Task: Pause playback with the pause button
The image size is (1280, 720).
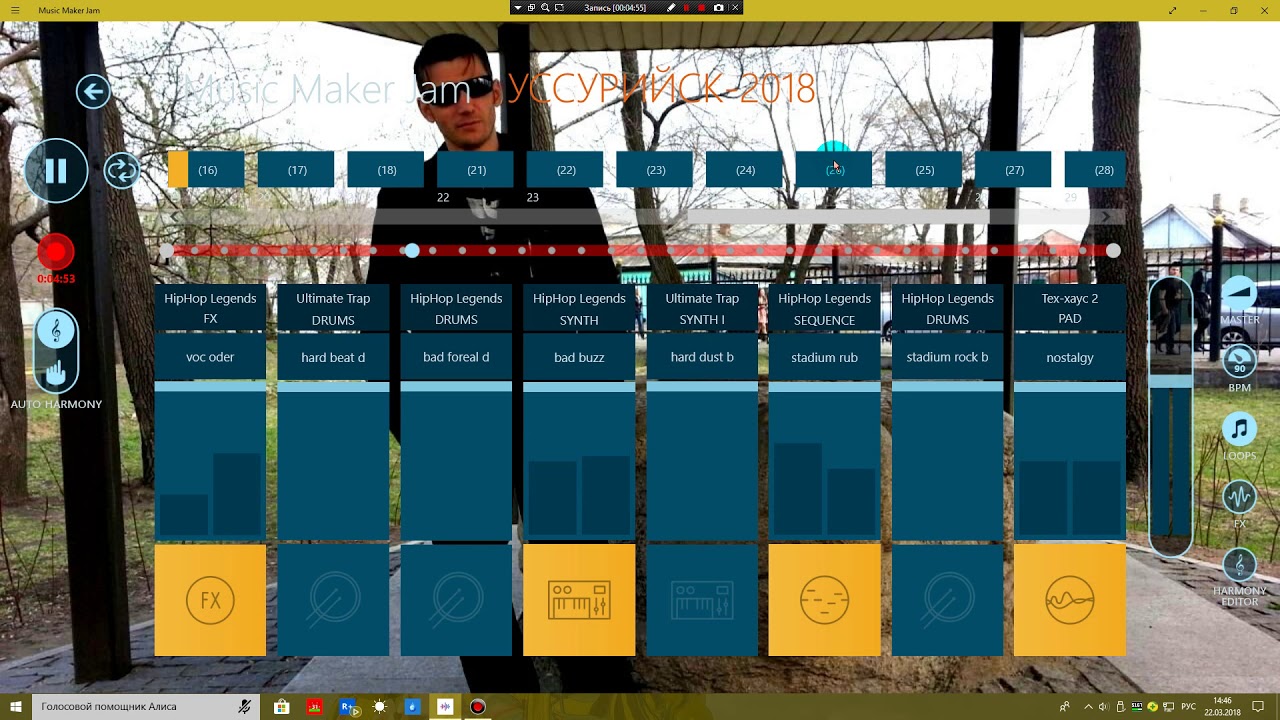Action: [x=56, y=171]
